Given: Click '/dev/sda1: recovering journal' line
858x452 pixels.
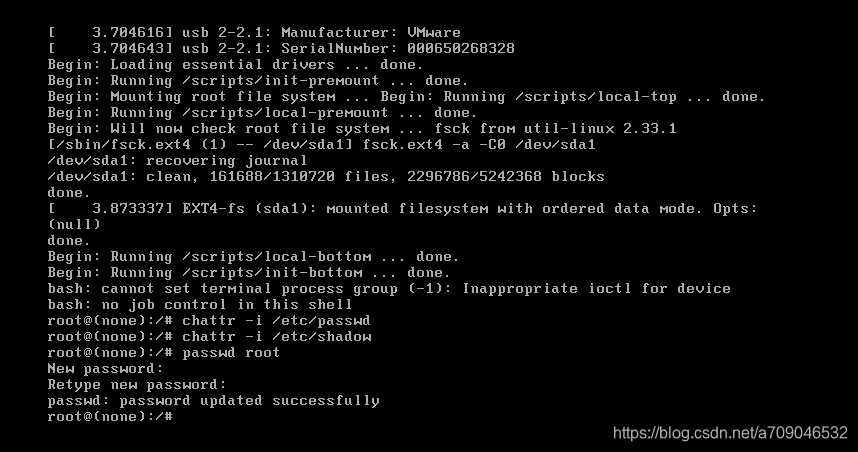Looking at the screenshot, I should click(x=177, y=161).
